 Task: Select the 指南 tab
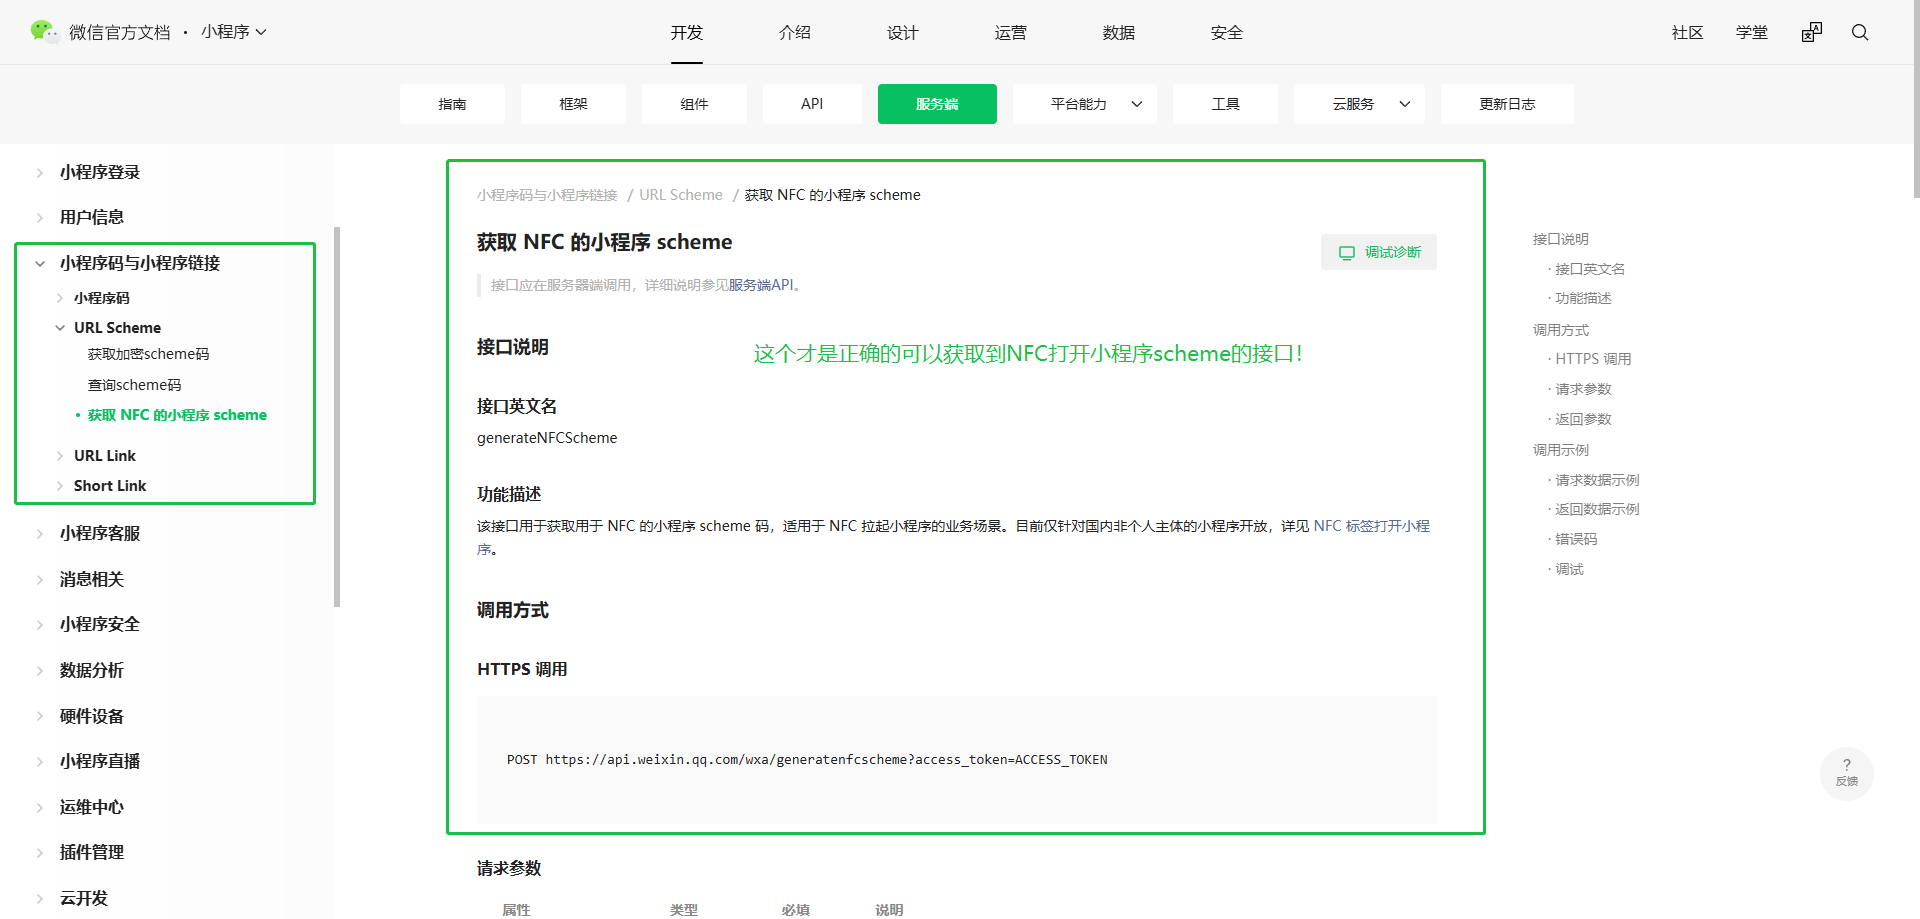tap(452, 104)
